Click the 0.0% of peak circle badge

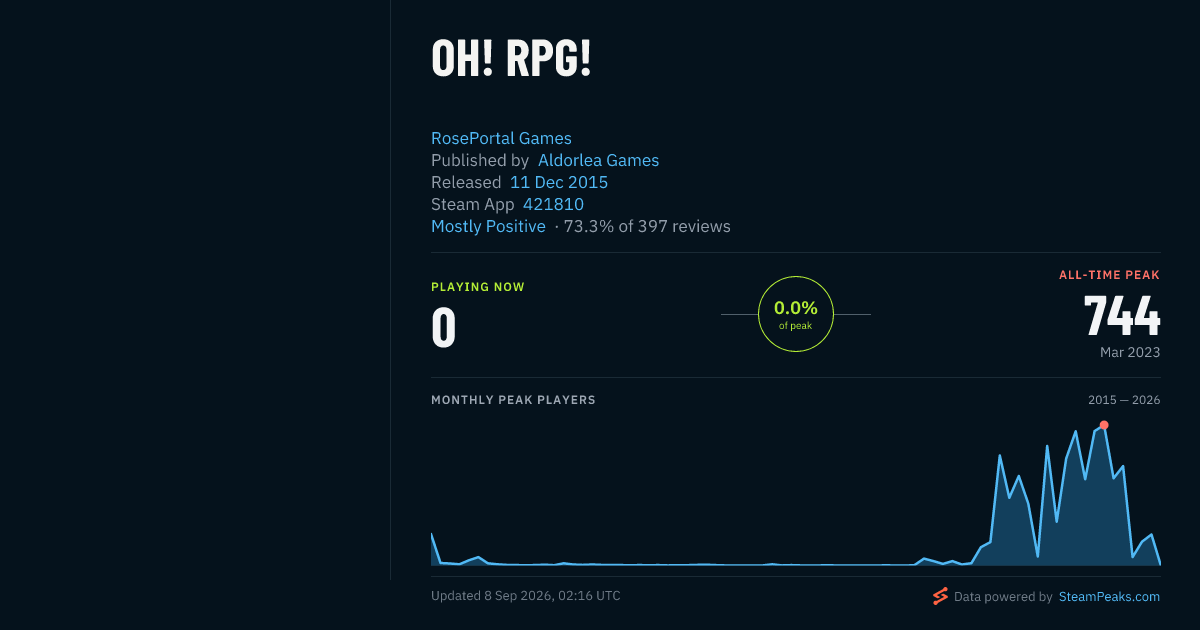[x=796, y=314]
